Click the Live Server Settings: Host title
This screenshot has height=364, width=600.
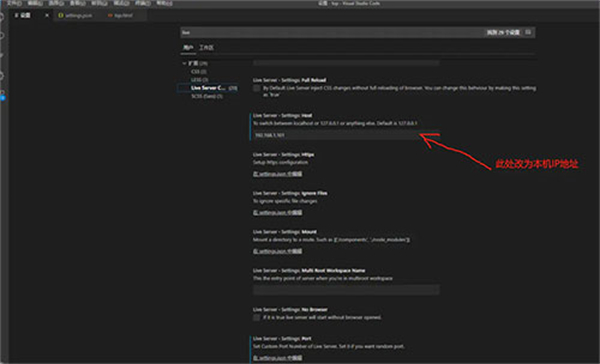[282, 116]
